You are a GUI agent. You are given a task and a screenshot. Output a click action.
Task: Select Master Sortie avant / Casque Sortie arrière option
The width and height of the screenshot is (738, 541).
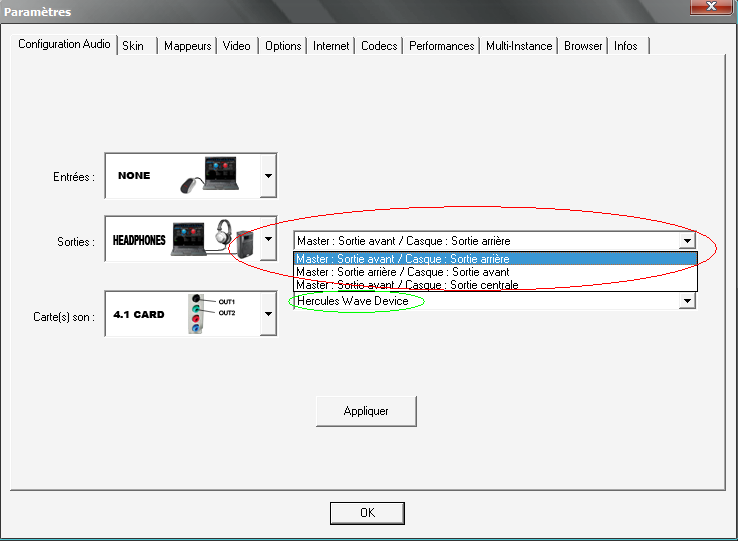click(494, 259)
